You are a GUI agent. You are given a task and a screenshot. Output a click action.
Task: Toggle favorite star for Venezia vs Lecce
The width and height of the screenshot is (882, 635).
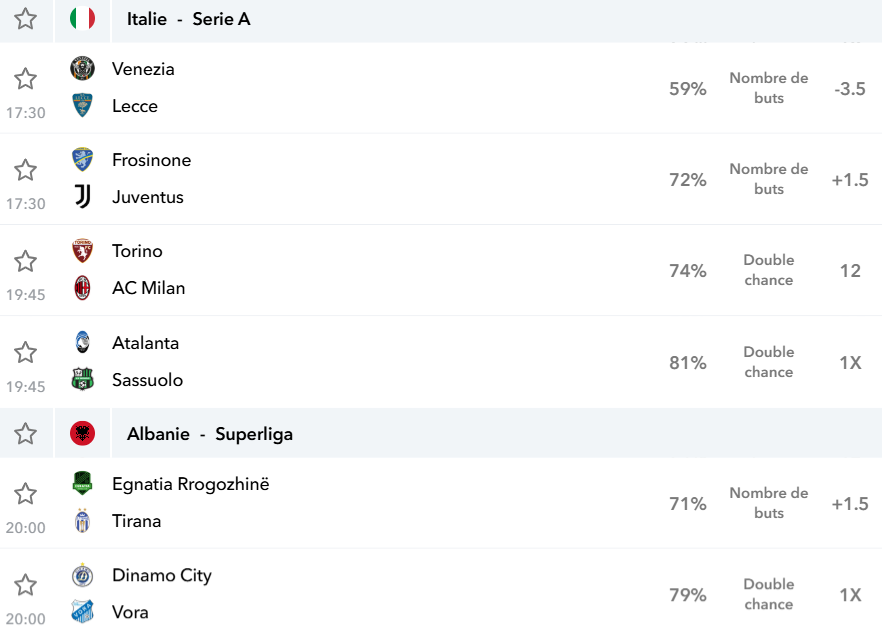[25, 79]
